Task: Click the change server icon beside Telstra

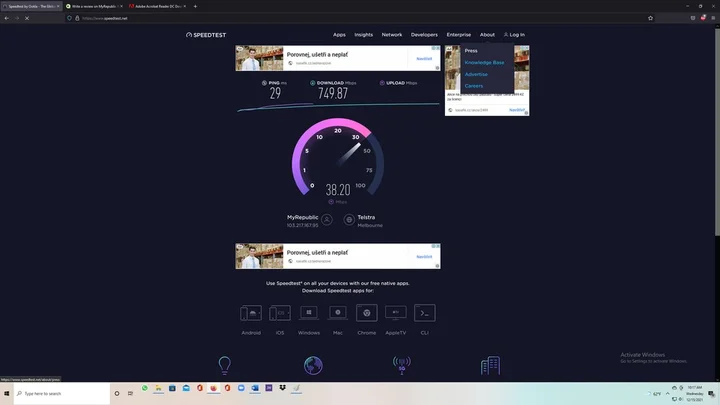Action: pos(349,220)
